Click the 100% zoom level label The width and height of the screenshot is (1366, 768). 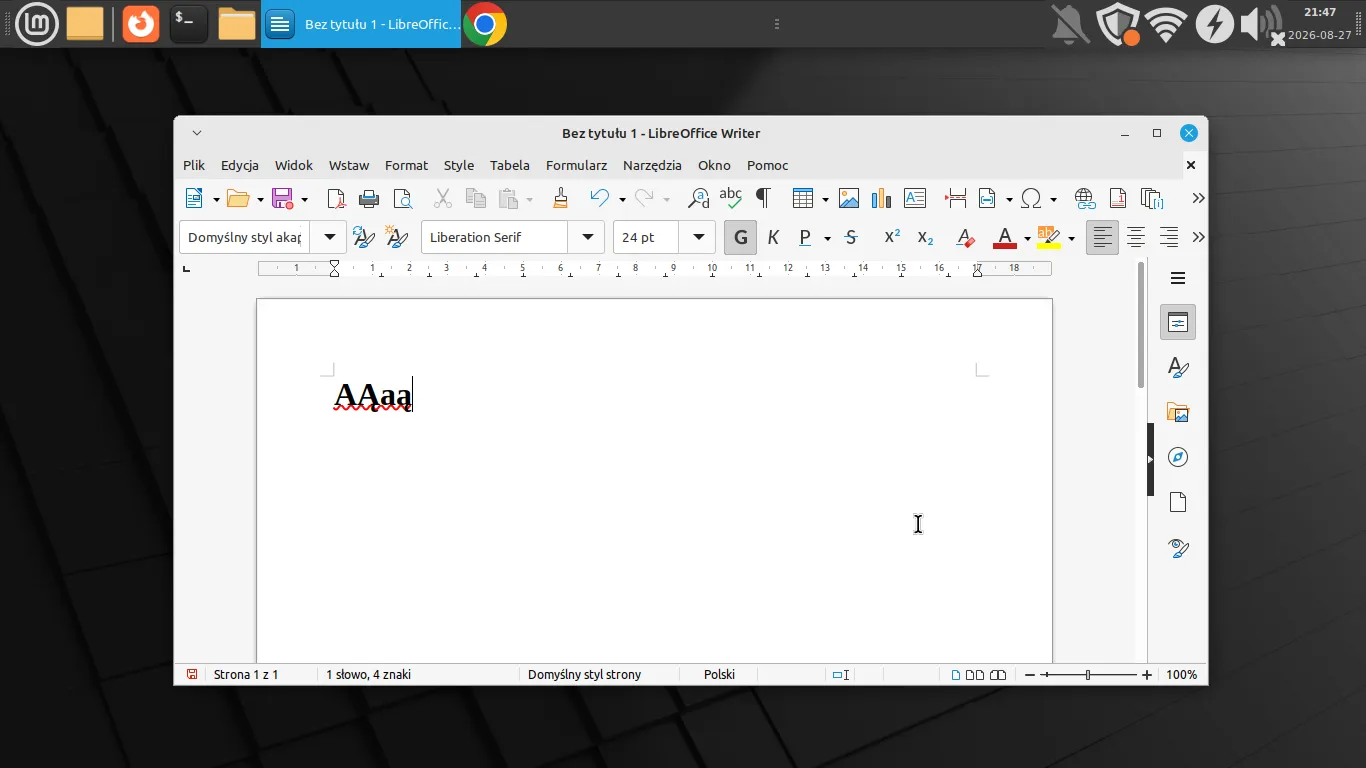point(1181,675)
